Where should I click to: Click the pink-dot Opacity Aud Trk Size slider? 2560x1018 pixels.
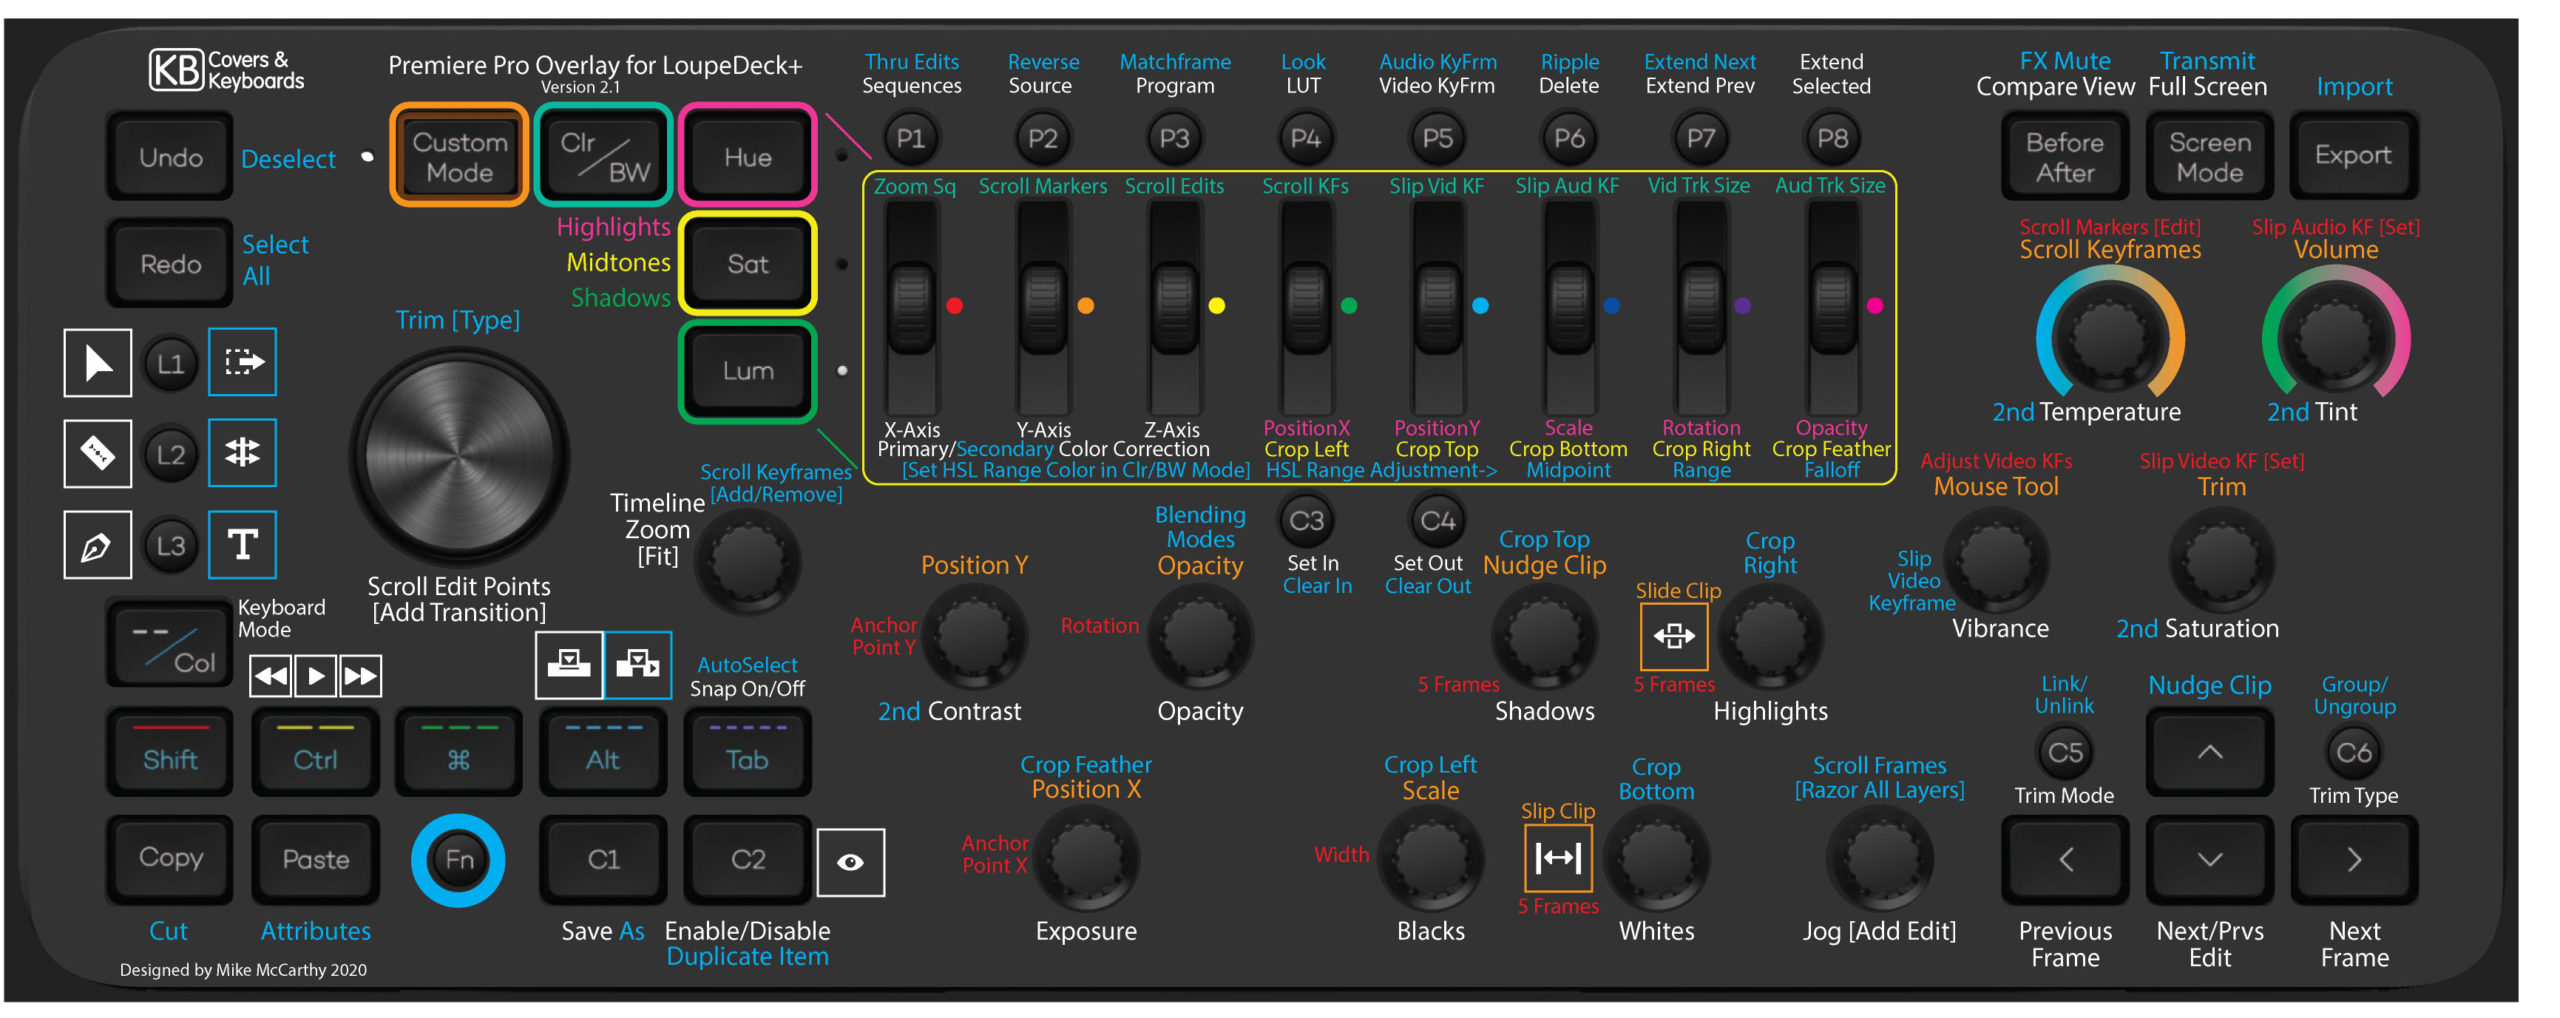click(1833, 307)
